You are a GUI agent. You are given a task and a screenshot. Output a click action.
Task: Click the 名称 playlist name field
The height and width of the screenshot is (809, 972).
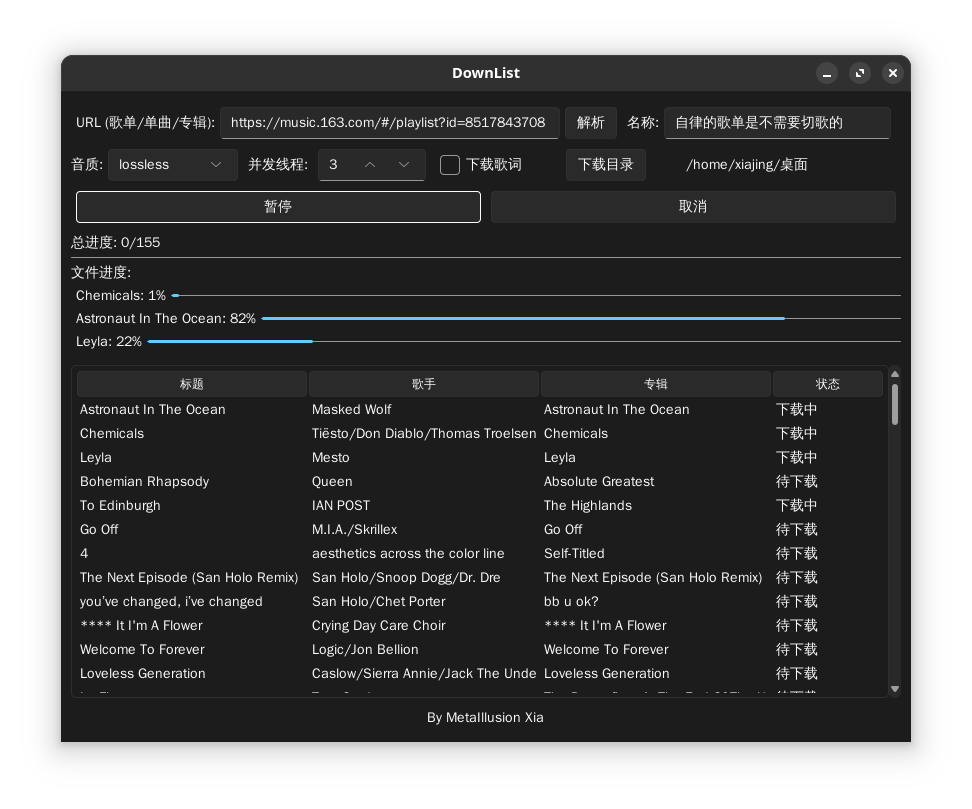point(776,122)
